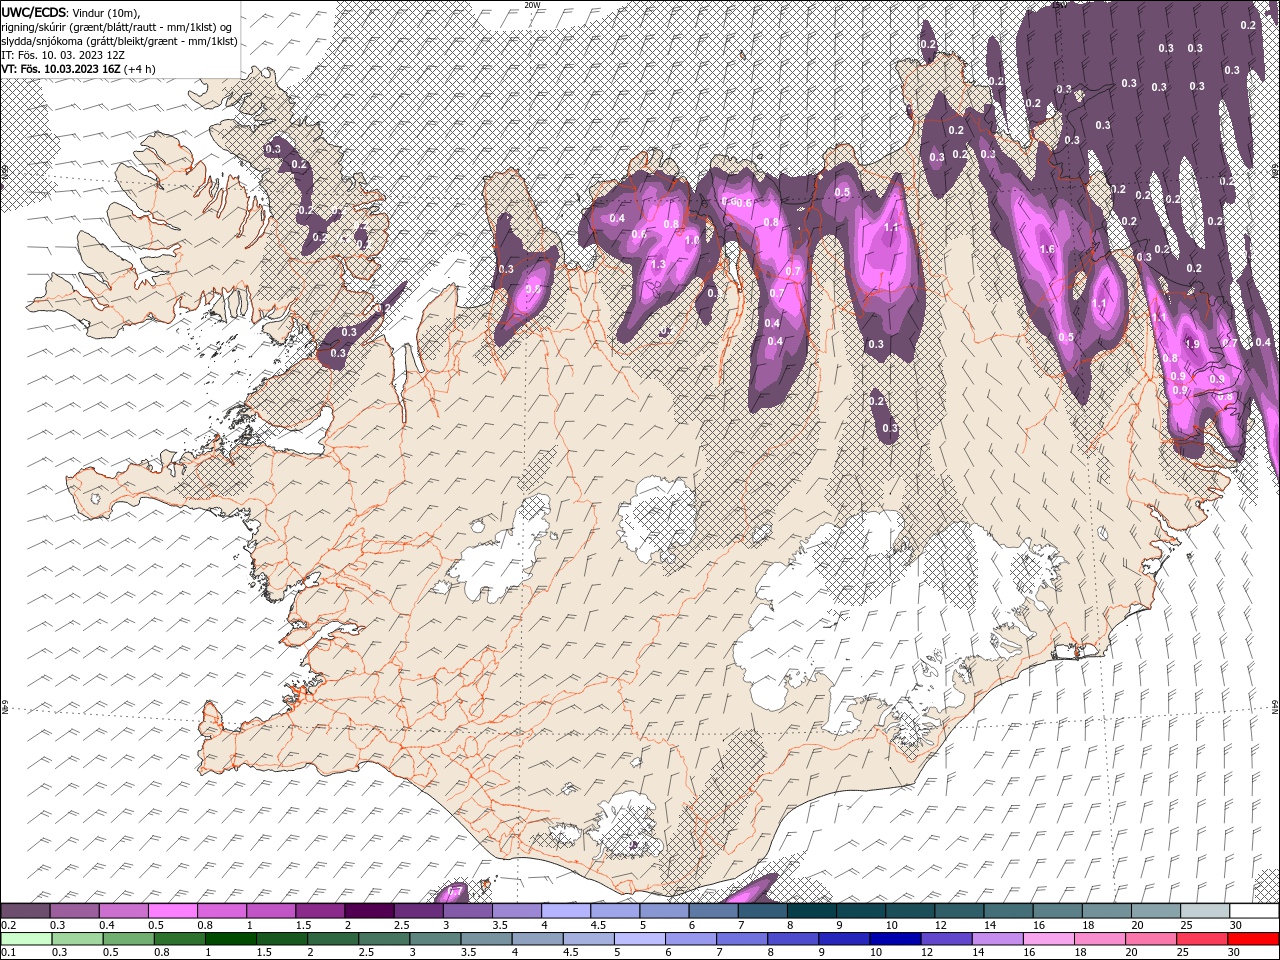Click the white 30 snow legend swatch
The height and width of the screenshot is (960, 1280).
[1254, 911]
